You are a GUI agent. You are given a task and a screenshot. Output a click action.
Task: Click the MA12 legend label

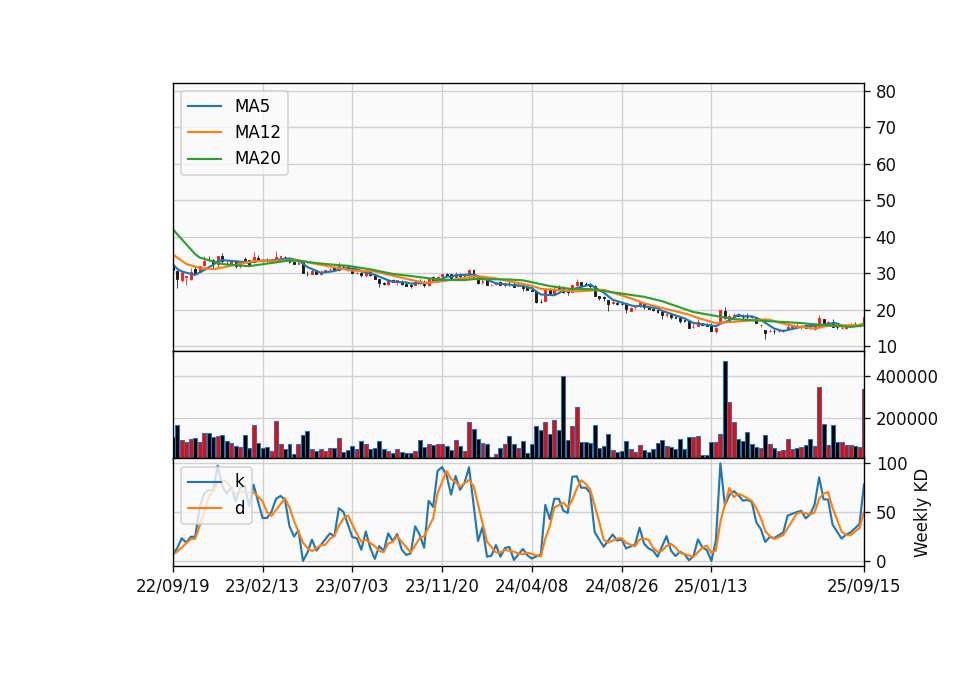click(257, 132)
